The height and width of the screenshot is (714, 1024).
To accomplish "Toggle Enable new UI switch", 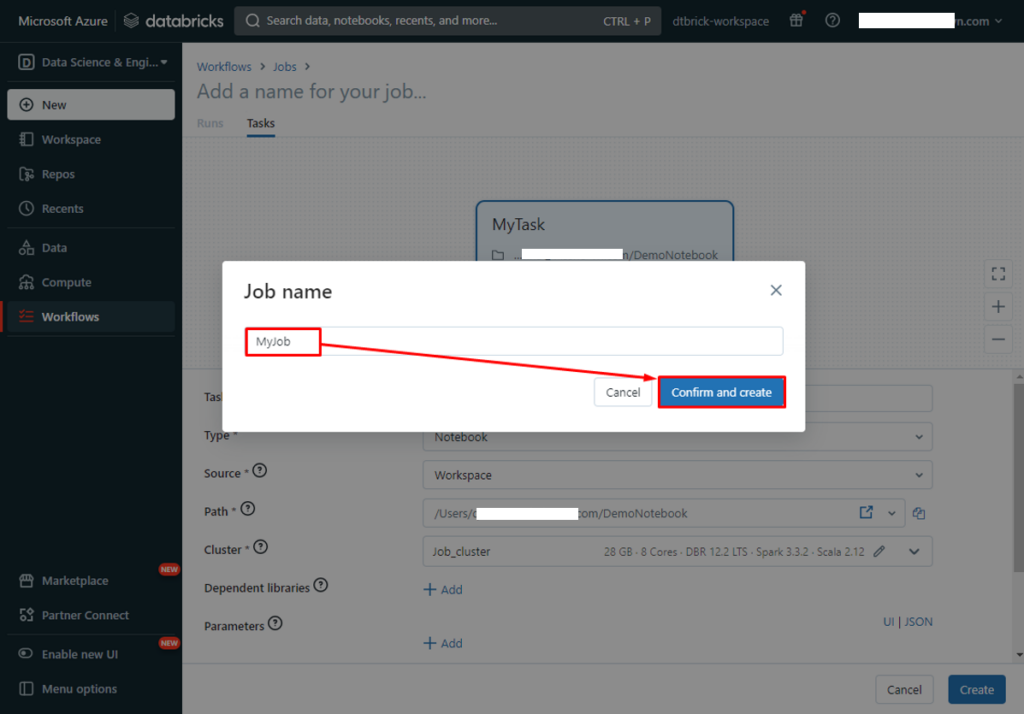I will click(25, 653).
